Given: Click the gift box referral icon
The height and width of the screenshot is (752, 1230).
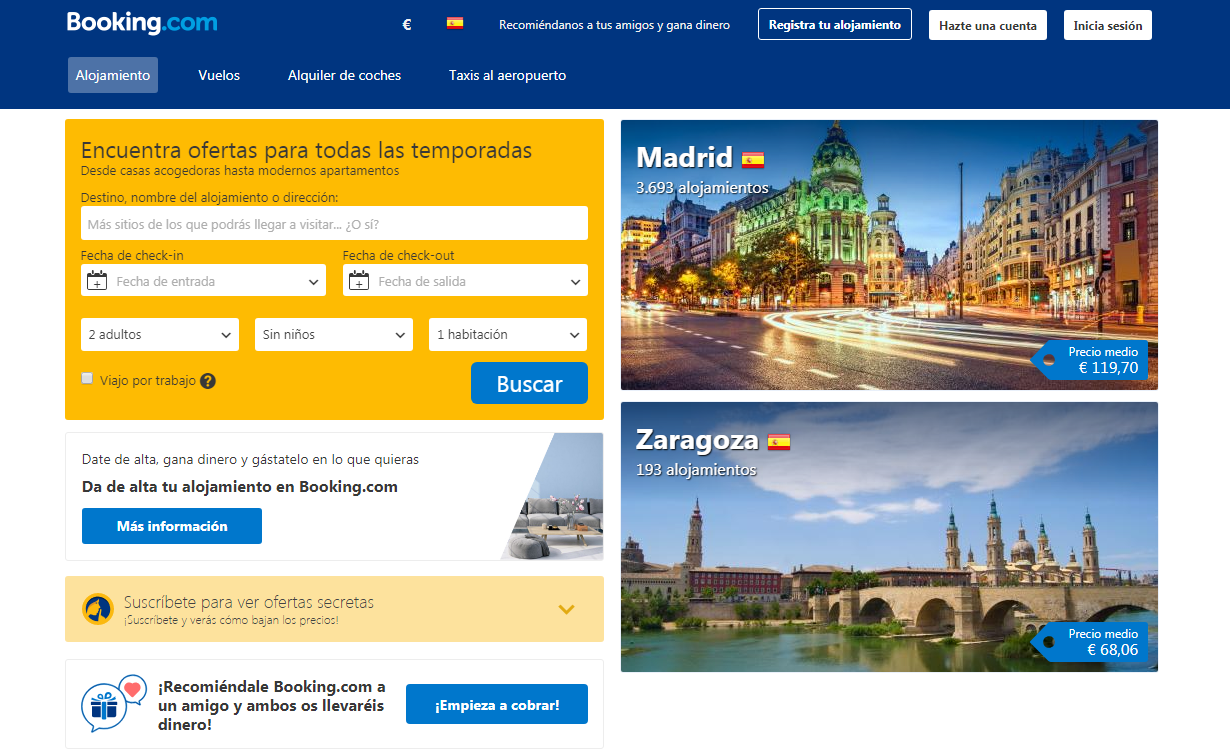Looking at the screenshot, I should click(105, 704).
